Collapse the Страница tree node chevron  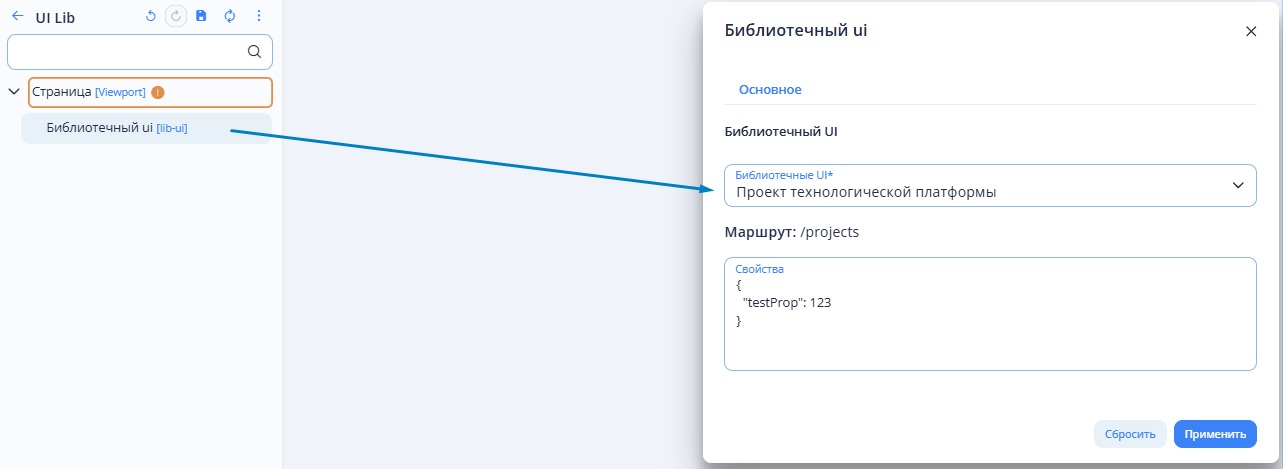[14, 92]
